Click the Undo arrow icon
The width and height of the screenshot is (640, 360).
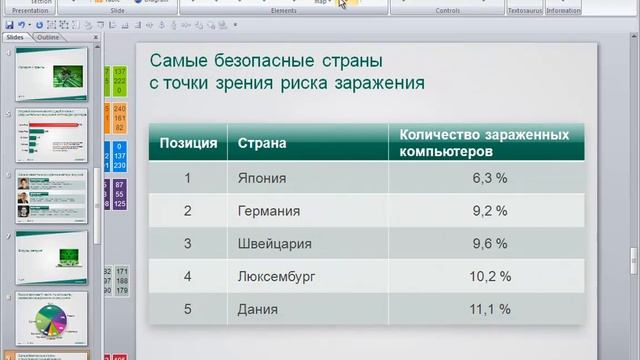22,25
